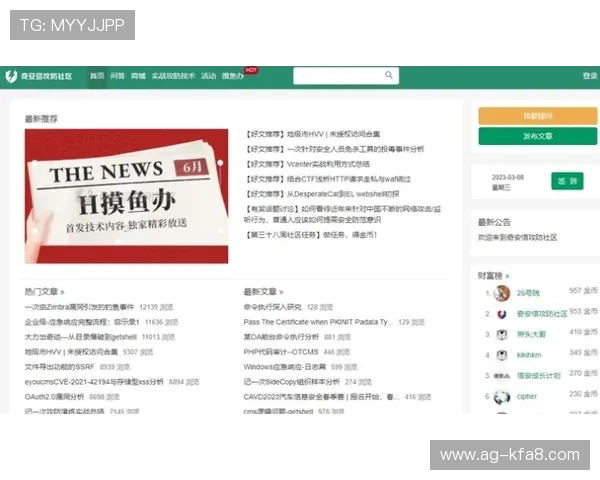Open hot article about Zimbra phishing incident
Viewport: 600px width, 480px height.
(x=79, y=307)
